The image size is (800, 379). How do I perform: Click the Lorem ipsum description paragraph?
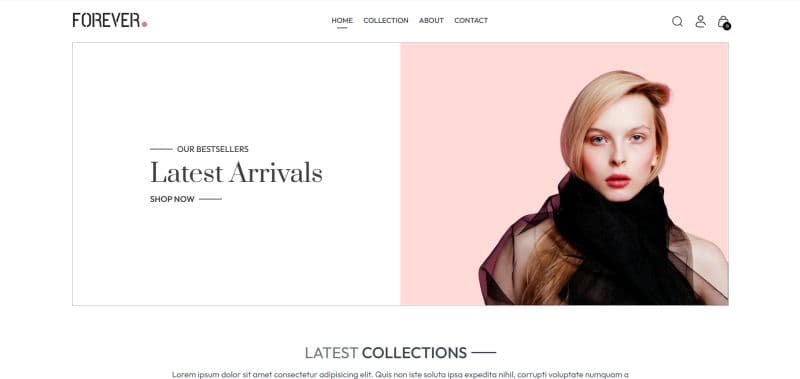(x=400, y=374)
